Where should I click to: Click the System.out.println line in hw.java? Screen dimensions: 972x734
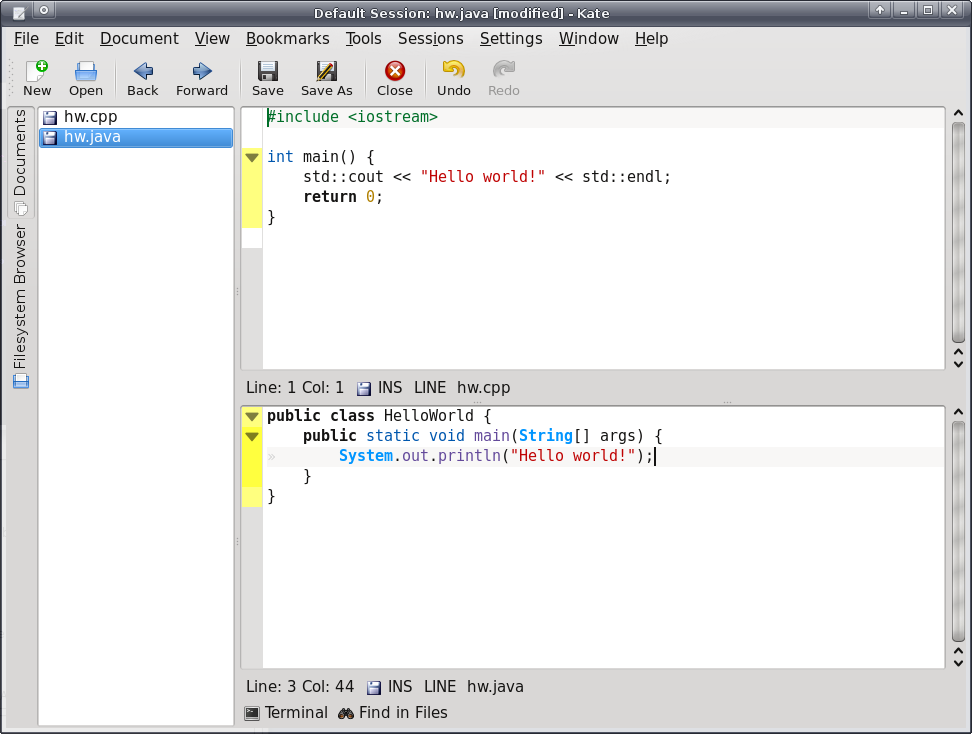496,456
